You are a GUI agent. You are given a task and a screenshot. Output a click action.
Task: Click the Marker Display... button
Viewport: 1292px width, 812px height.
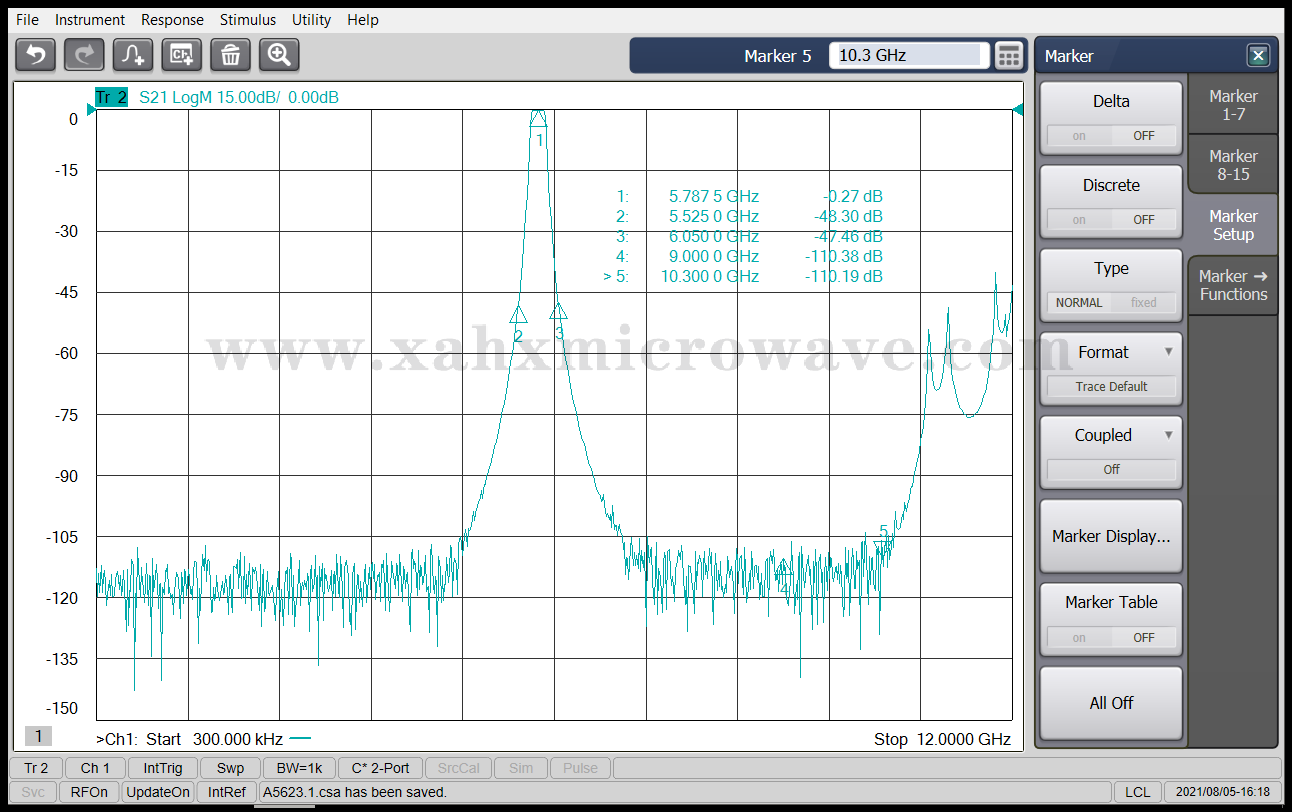tap(1111, 536)
